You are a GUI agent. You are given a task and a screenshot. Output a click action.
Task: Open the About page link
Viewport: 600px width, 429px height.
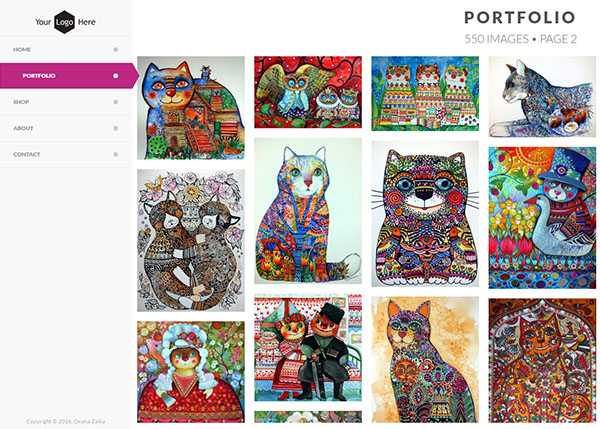point(23,128)
